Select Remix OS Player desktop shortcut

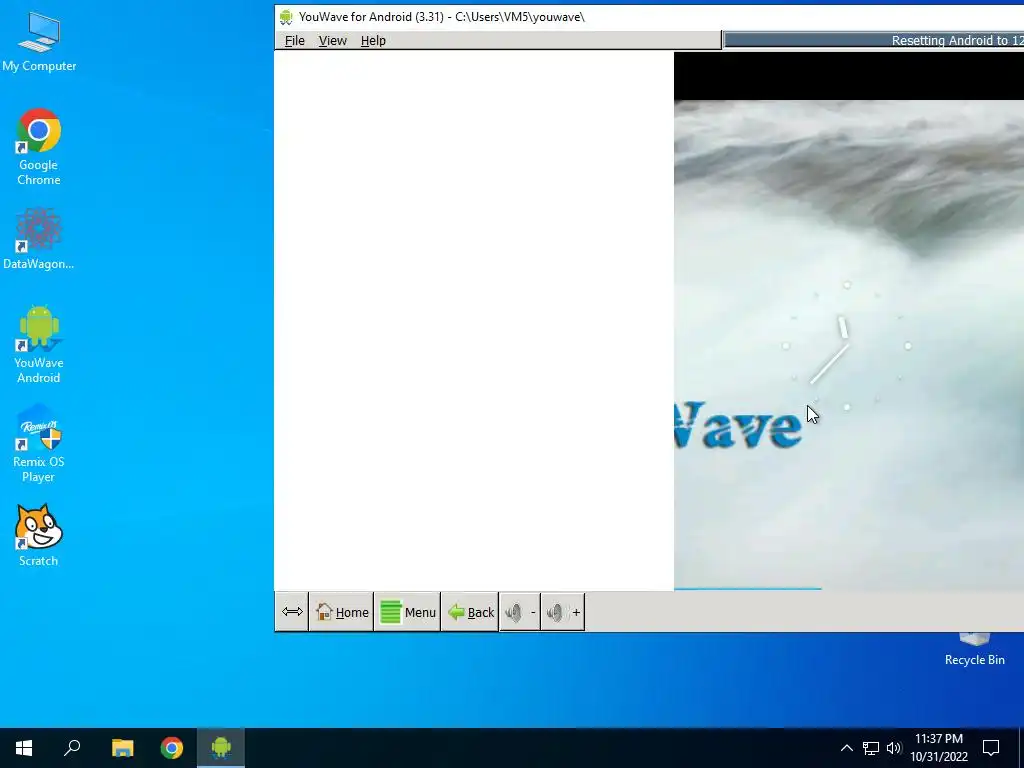point(39,444)
